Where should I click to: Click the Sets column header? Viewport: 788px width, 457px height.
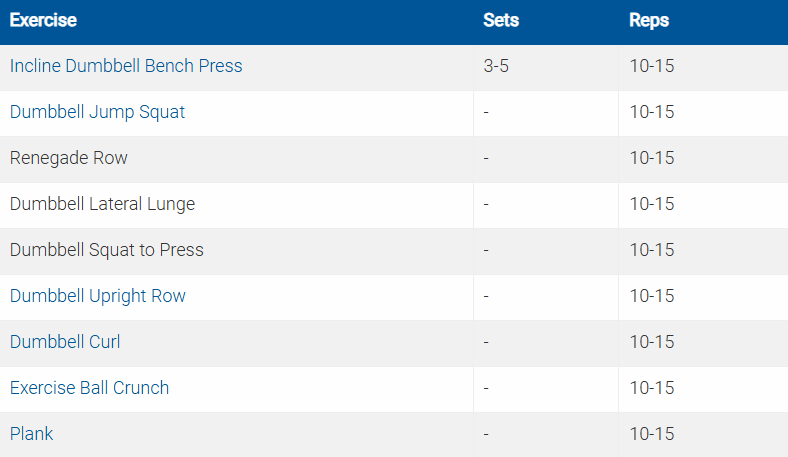pyautogui.click(x=501, y=20)
